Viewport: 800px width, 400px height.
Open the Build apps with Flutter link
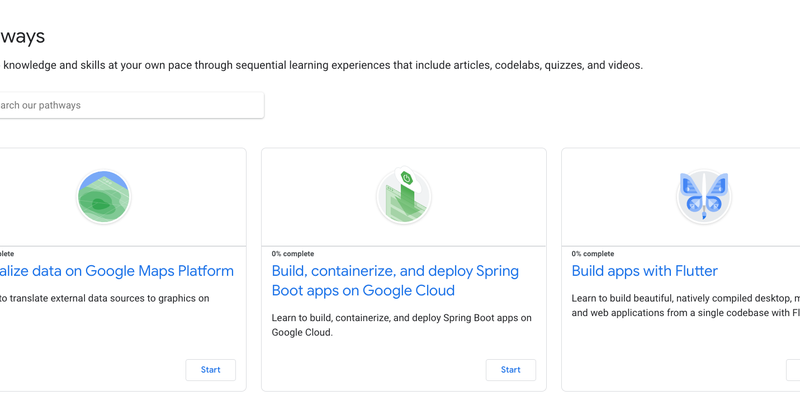click(644, 270)
